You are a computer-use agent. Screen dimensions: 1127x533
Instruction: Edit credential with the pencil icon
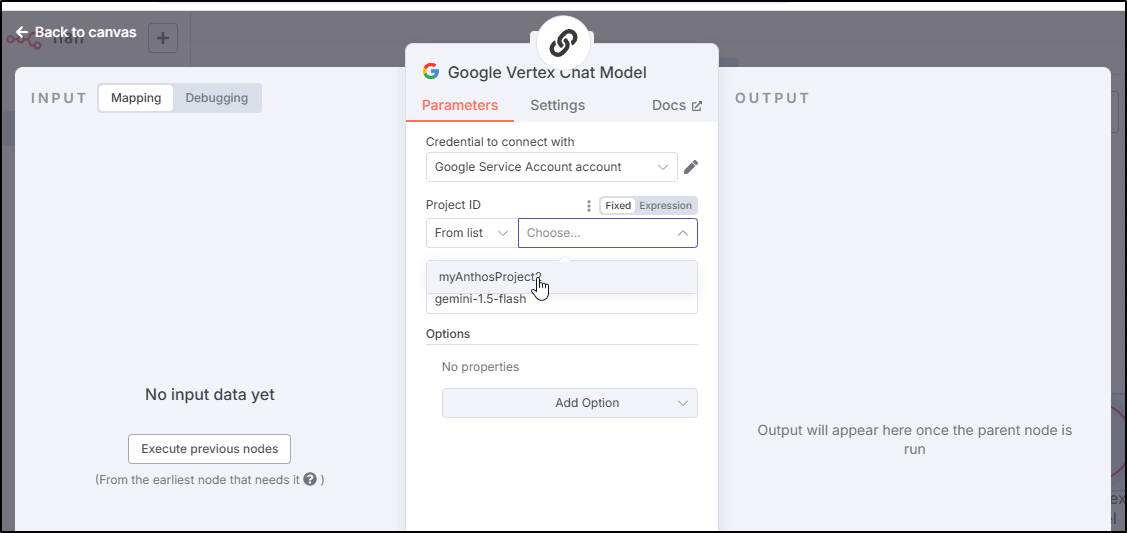(x=691, y=167)
